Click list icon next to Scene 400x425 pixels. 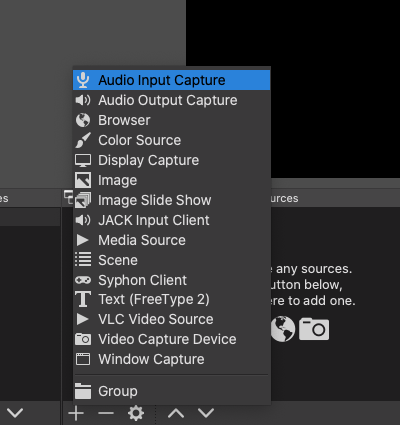click(x=83, y=259)
